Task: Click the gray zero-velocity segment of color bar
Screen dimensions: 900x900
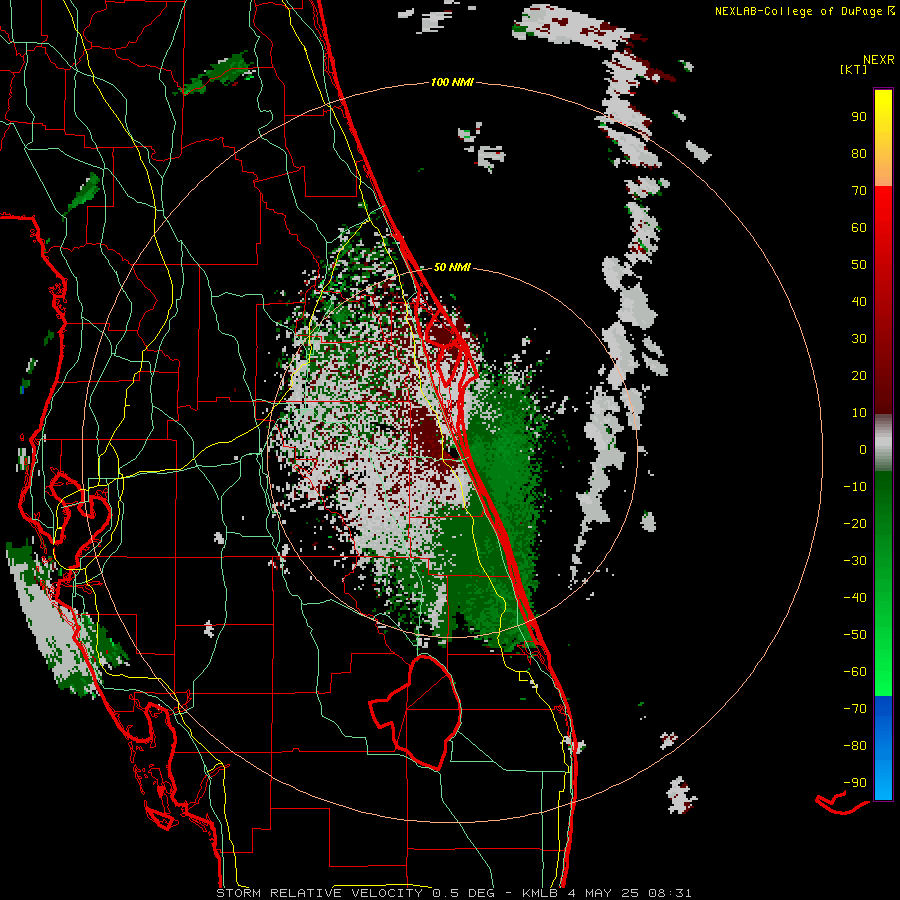Action: pos(883,443)
